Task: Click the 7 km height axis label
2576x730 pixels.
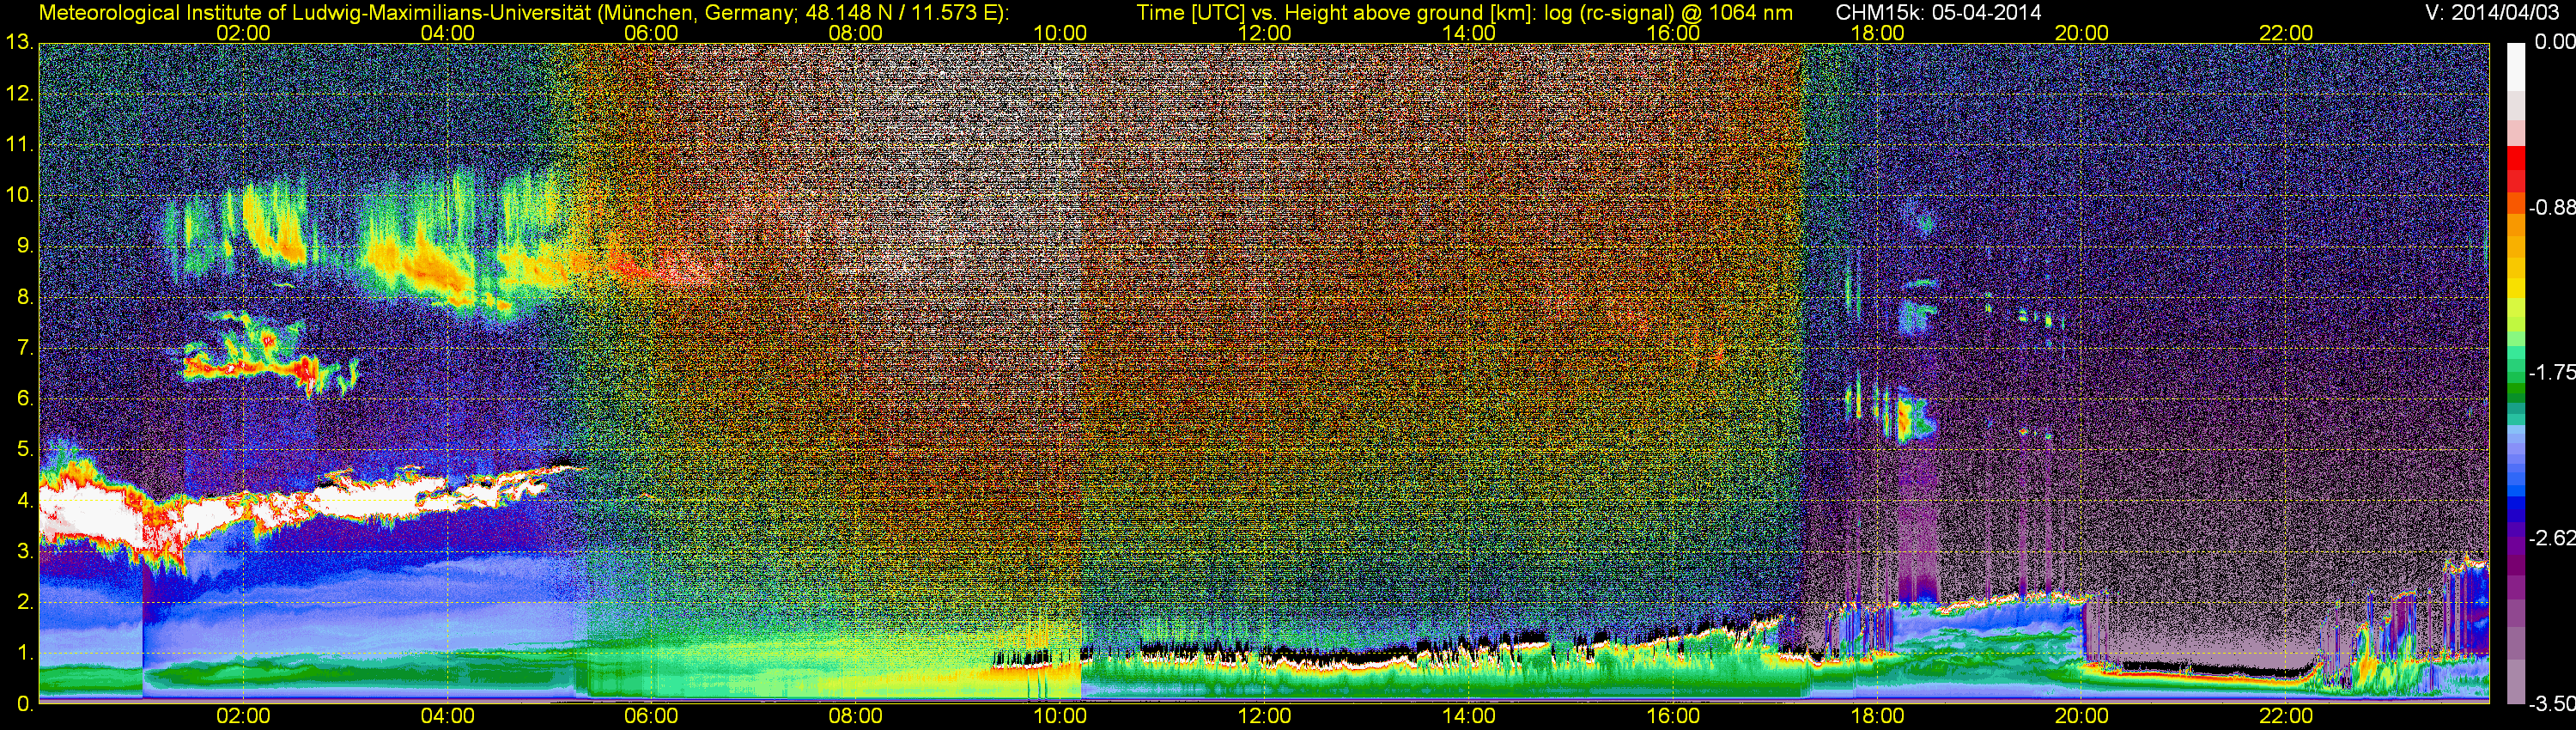Action: pyautogui.click(x=24, y=348)
